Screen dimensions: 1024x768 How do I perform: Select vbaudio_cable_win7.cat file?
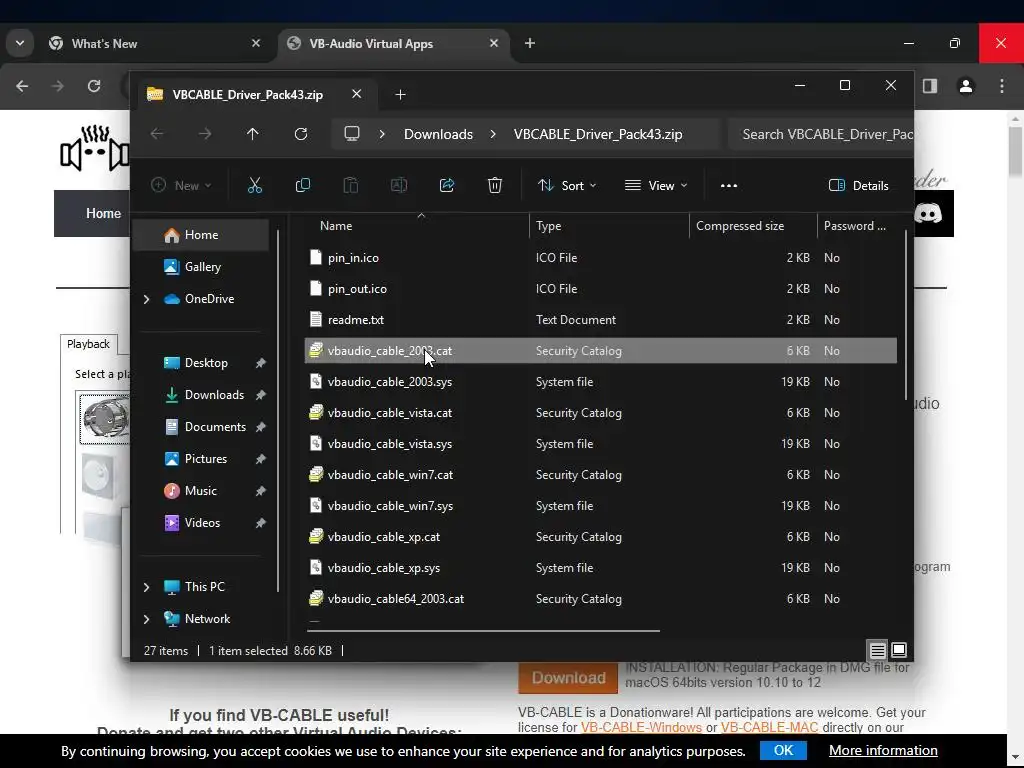(601, 475)
